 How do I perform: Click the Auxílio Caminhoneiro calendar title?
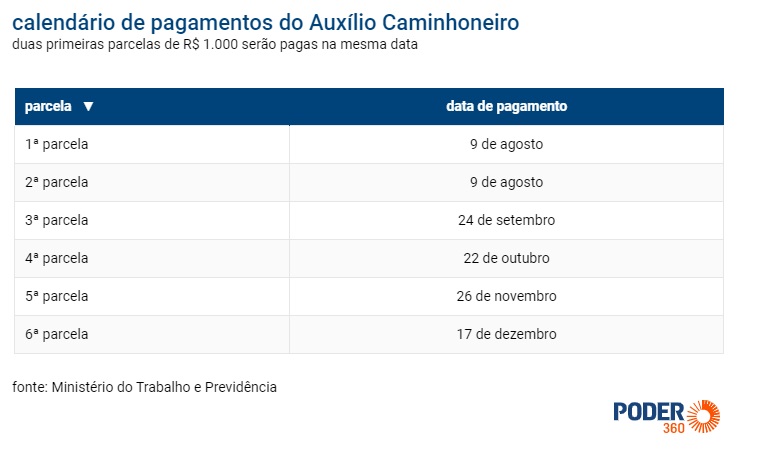point(266,22)
